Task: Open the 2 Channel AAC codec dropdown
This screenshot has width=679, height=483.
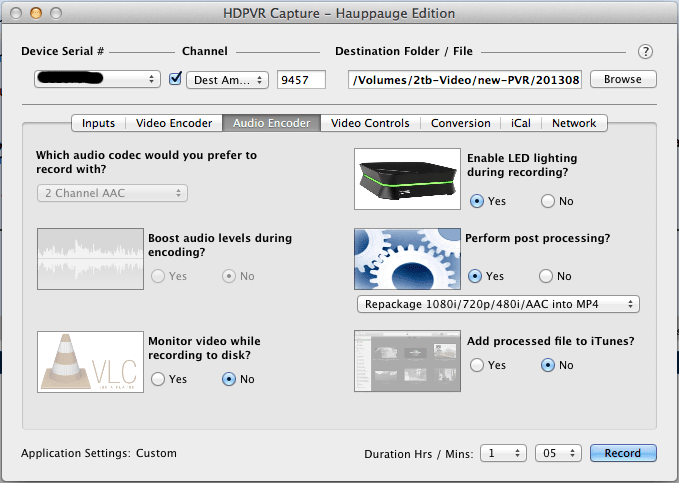Action: click(112, 193)
